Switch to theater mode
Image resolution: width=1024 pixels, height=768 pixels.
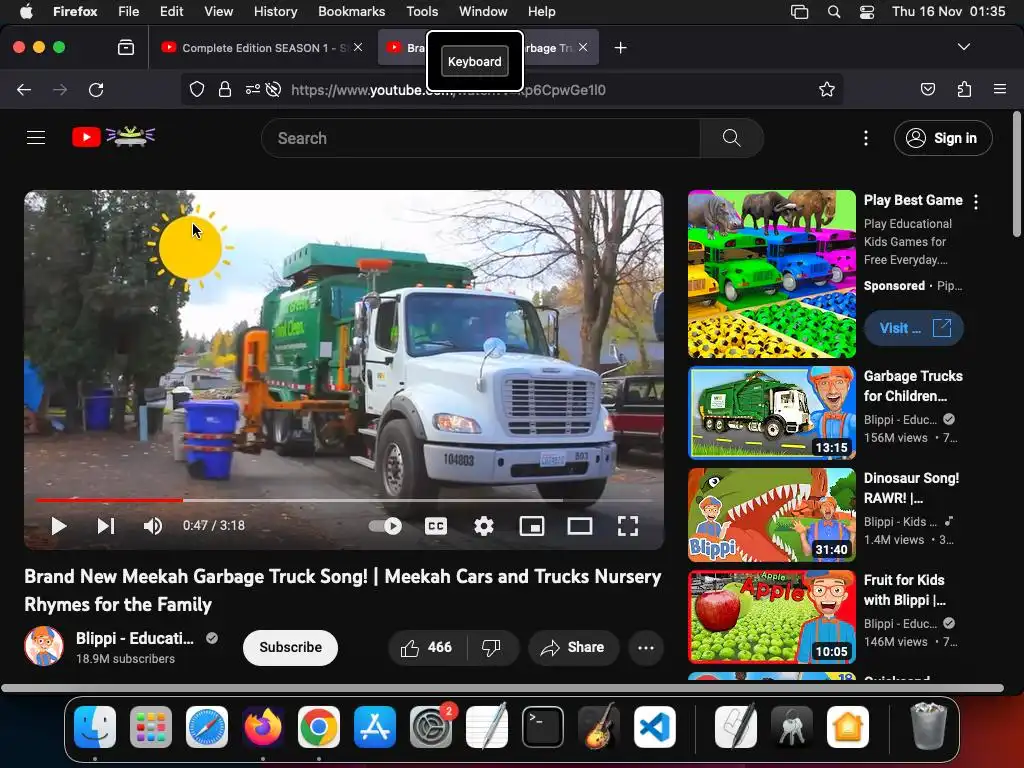point(580,526)
